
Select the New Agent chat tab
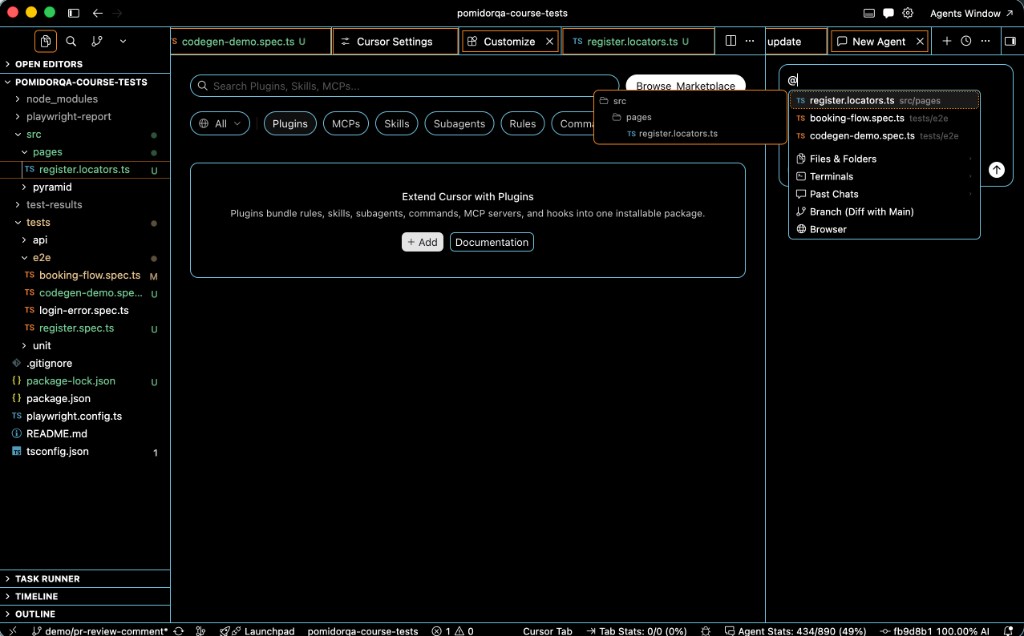[878, 41]
